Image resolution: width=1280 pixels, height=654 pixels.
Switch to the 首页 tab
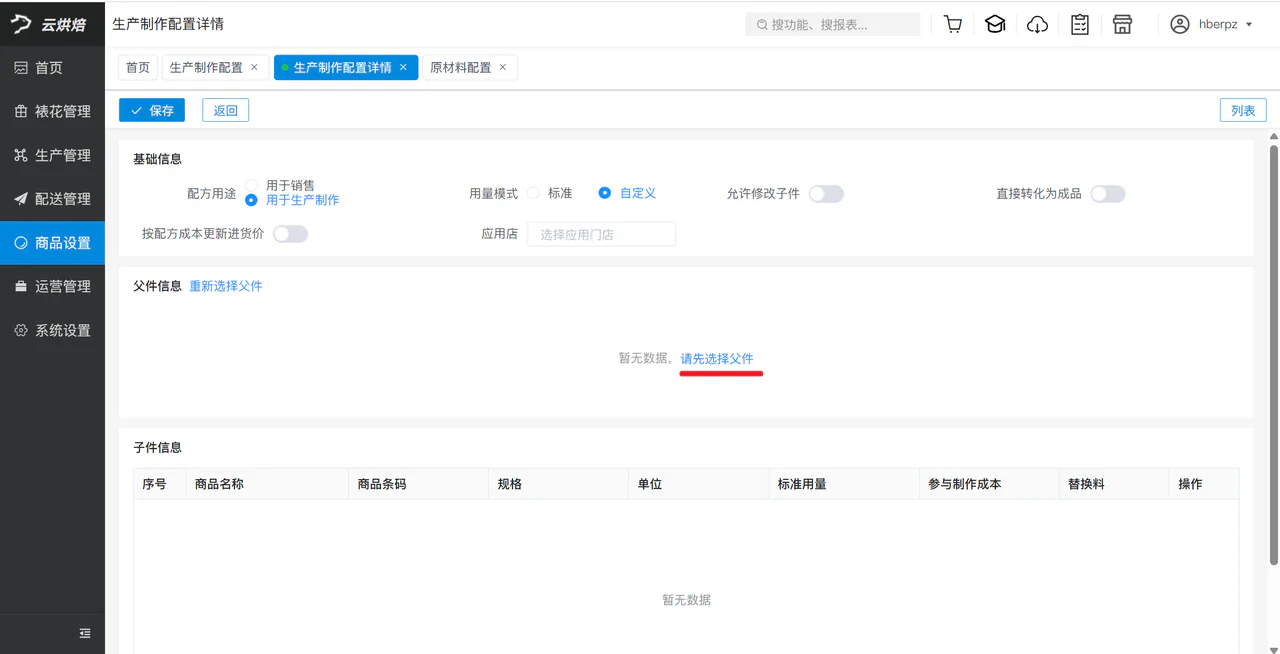click(x=138, y=68)
